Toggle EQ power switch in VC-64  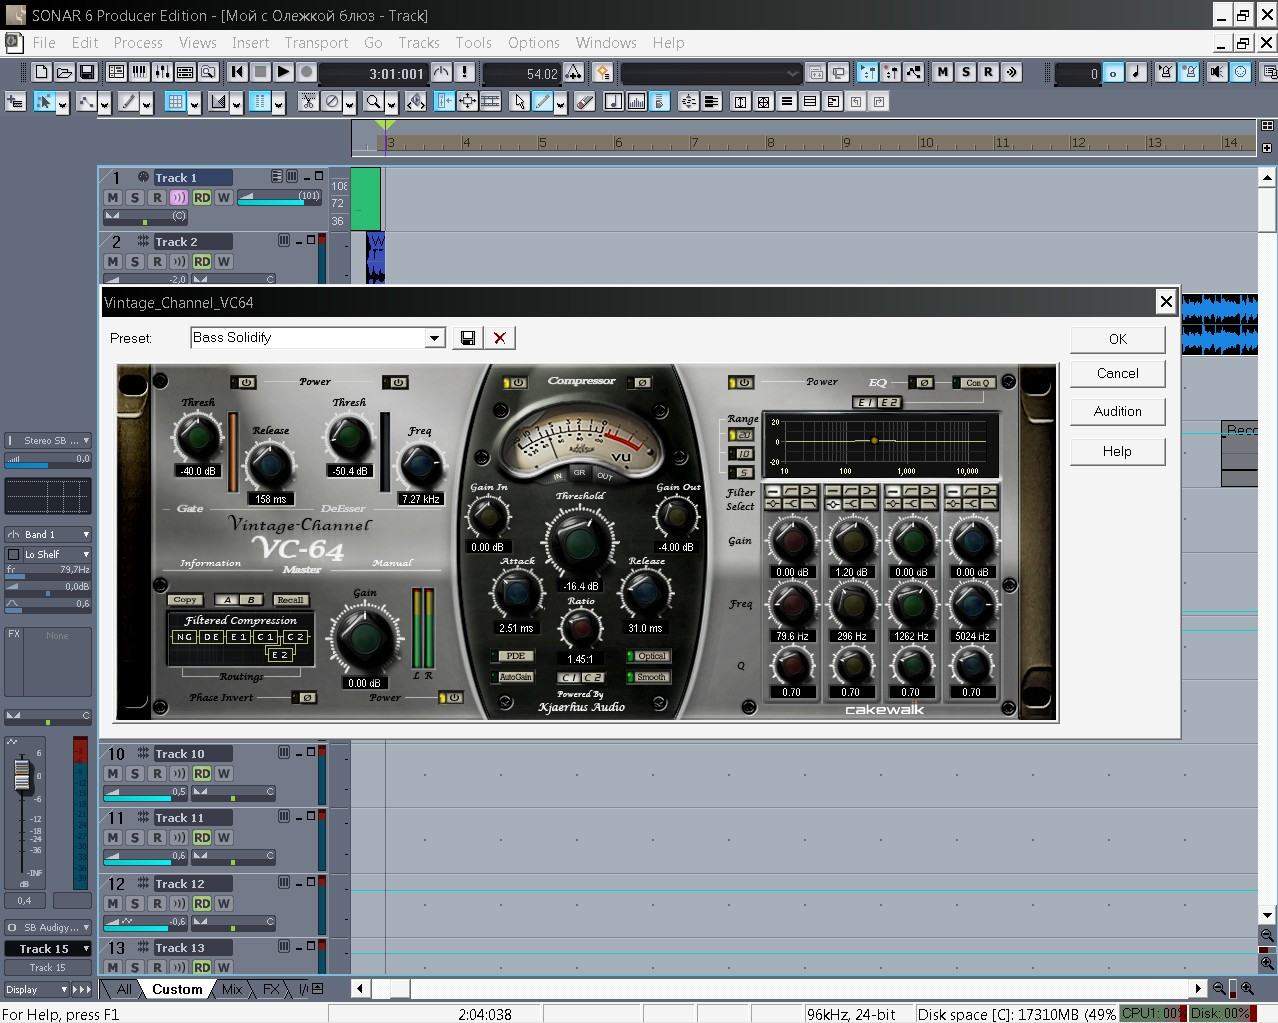tap(742, 382)
